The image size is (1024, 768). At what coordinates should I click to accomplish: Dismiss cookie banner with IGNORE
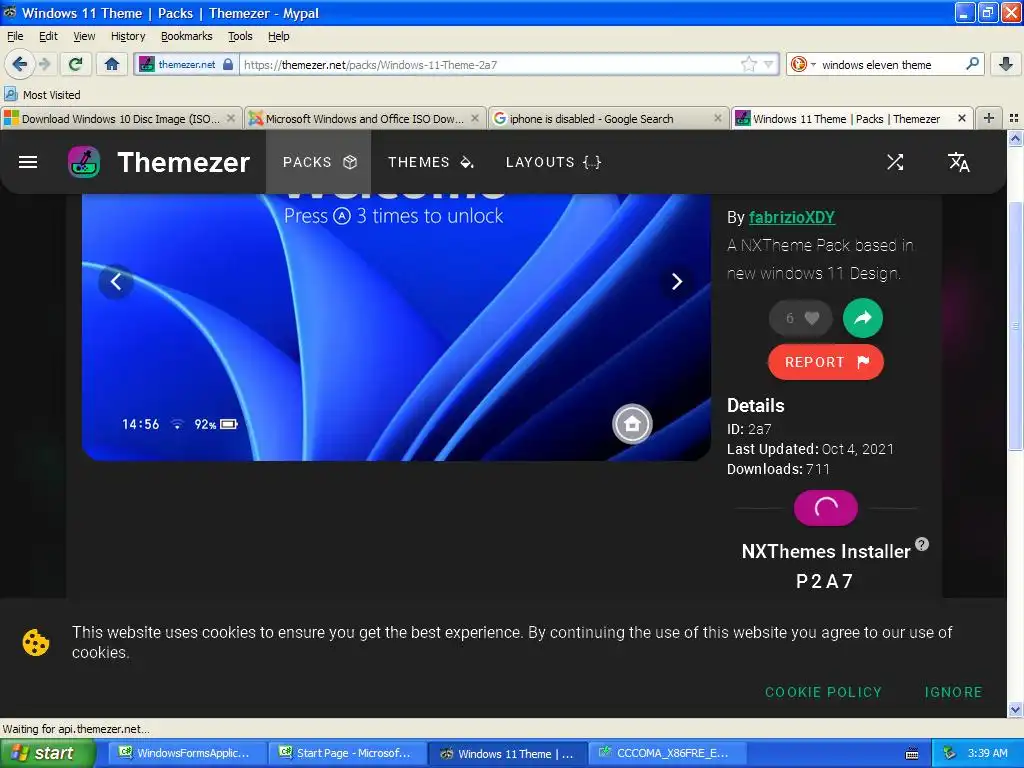click(x=953, y=692)
